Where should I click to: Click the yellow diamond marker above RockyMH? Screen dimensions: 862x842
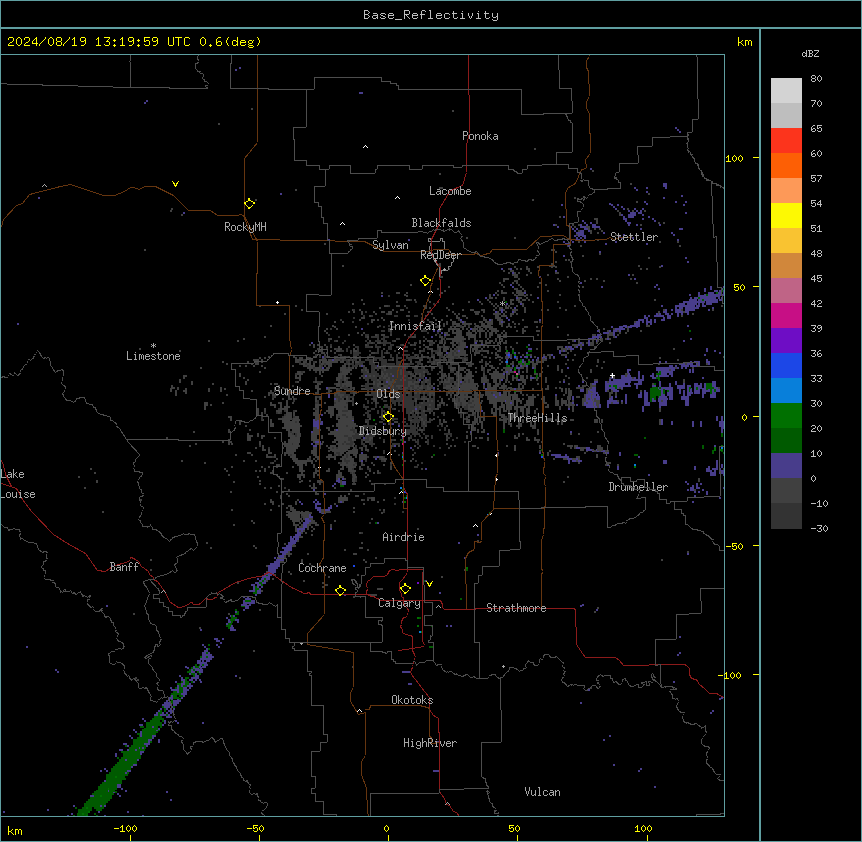249,204
